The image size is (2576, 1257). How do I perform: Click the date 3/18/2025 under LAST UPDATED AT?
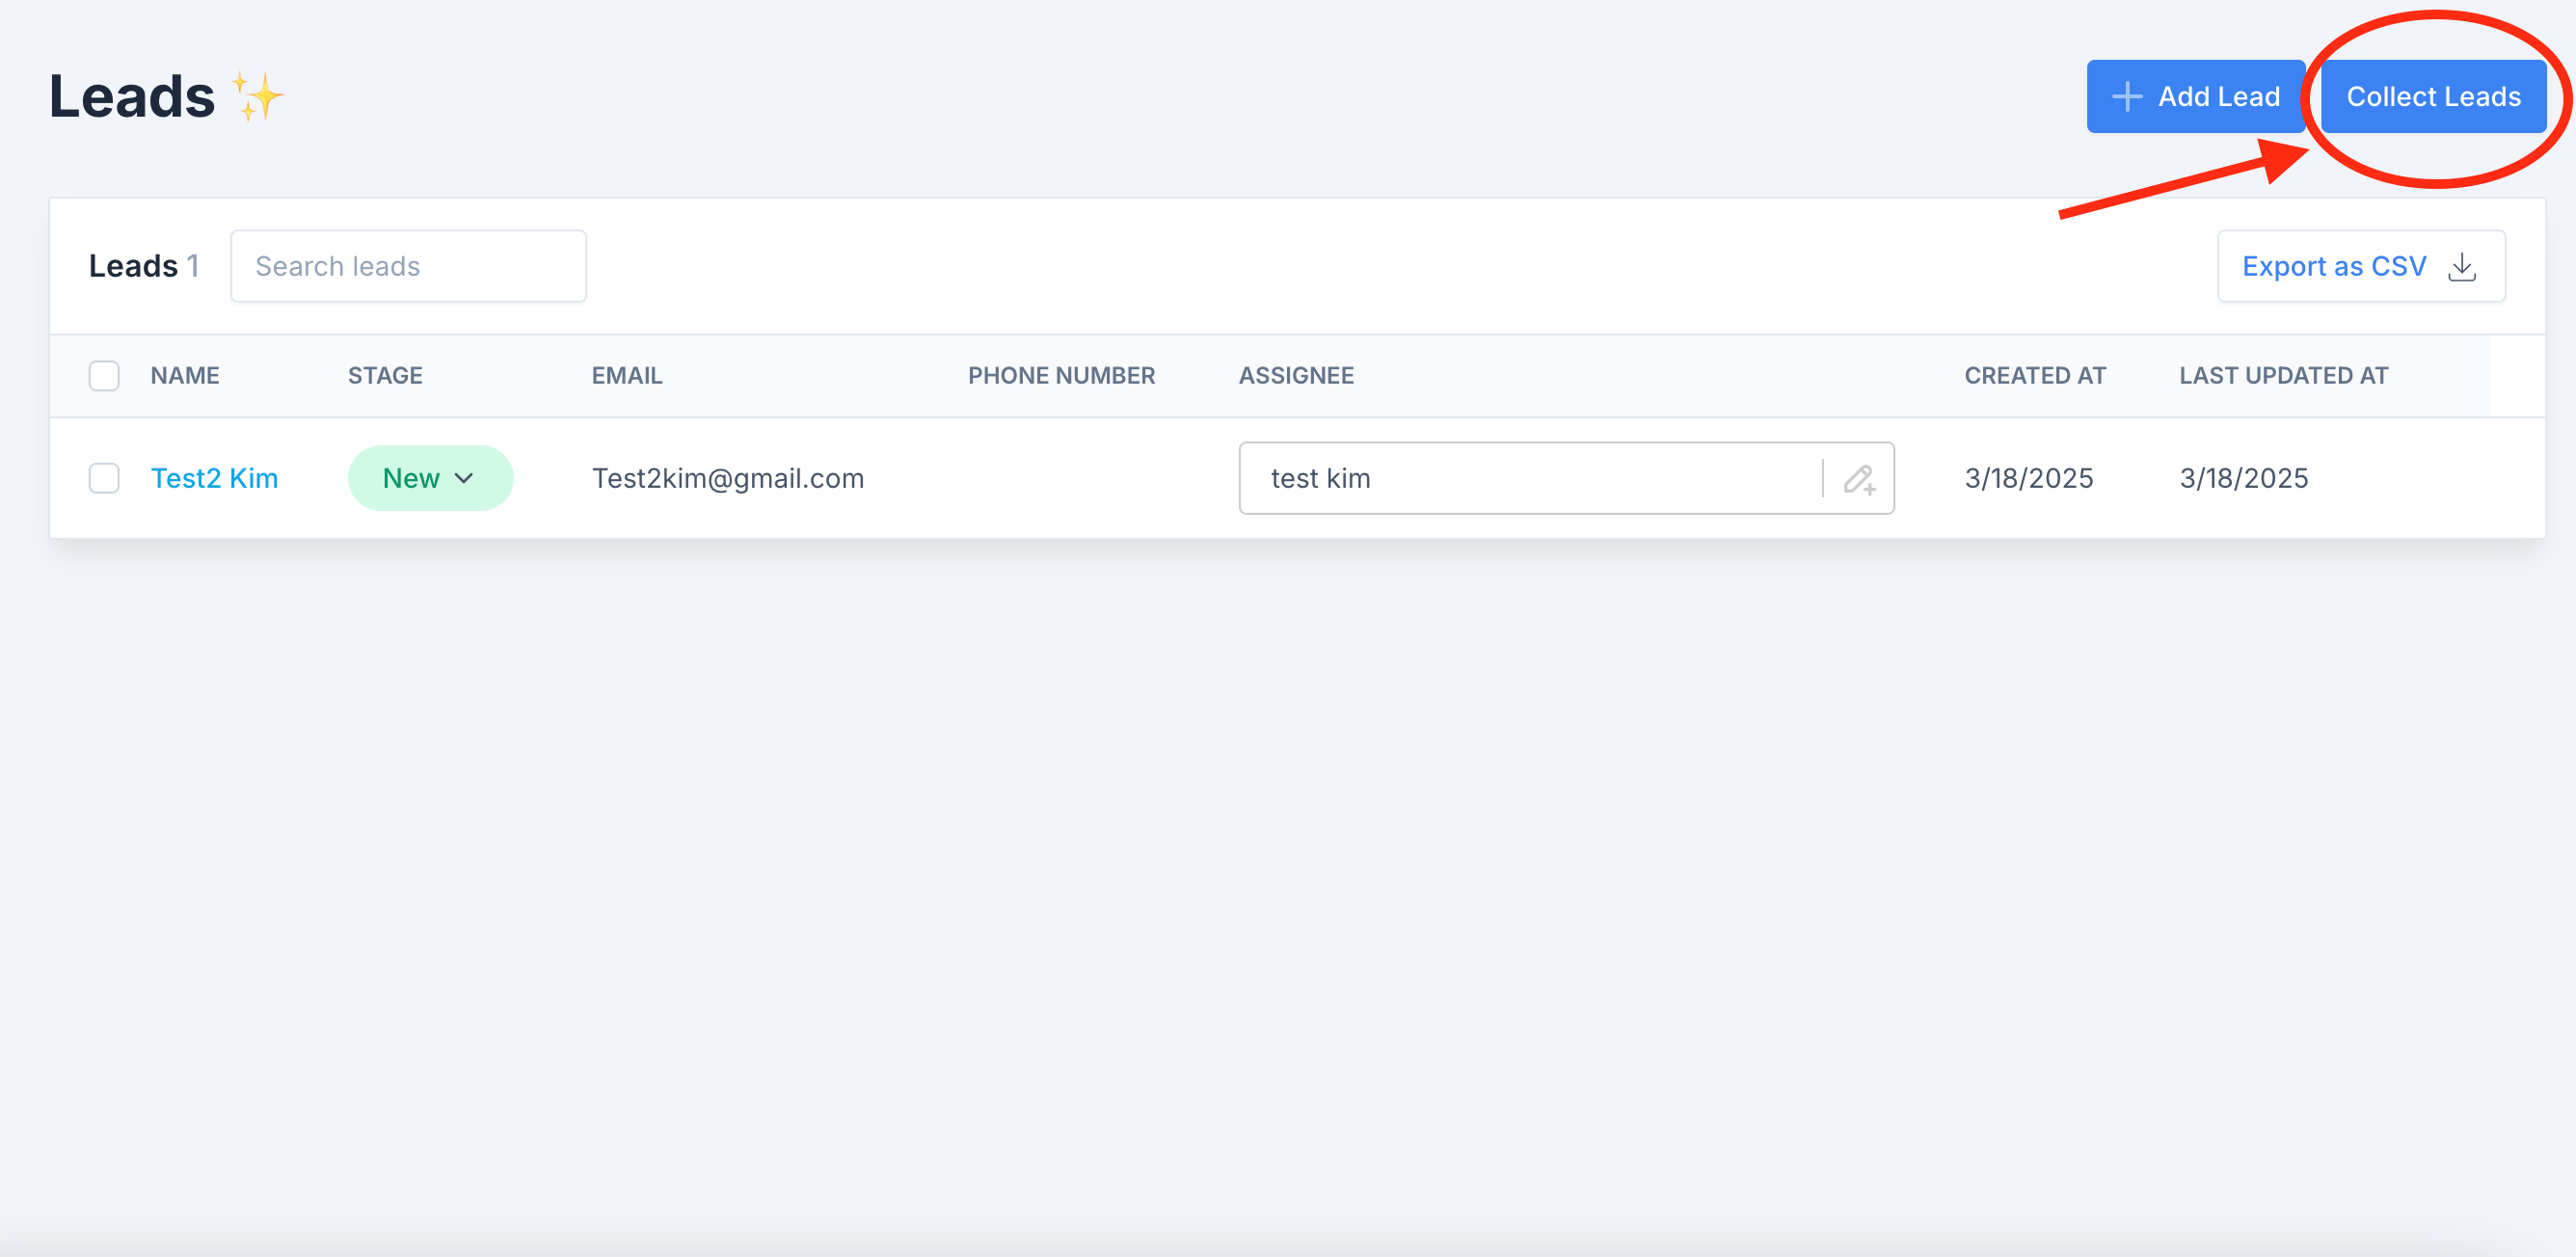(x=2244, y=478)
